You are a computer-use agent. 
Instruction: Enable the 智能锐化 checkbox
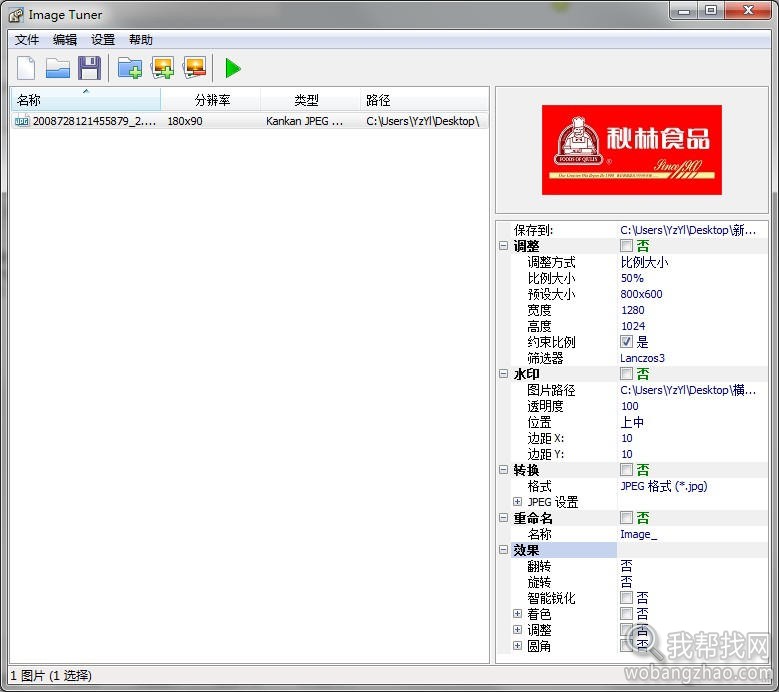coord(626,598)
